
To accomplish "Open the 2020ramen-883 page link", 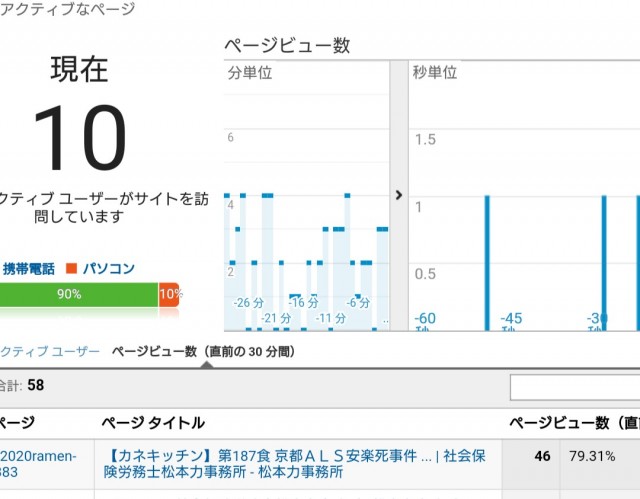I will pyautogui.click(x=38, y=464).
